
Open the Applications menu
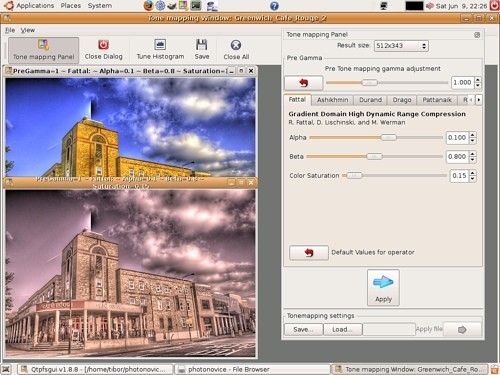point(35,6)
